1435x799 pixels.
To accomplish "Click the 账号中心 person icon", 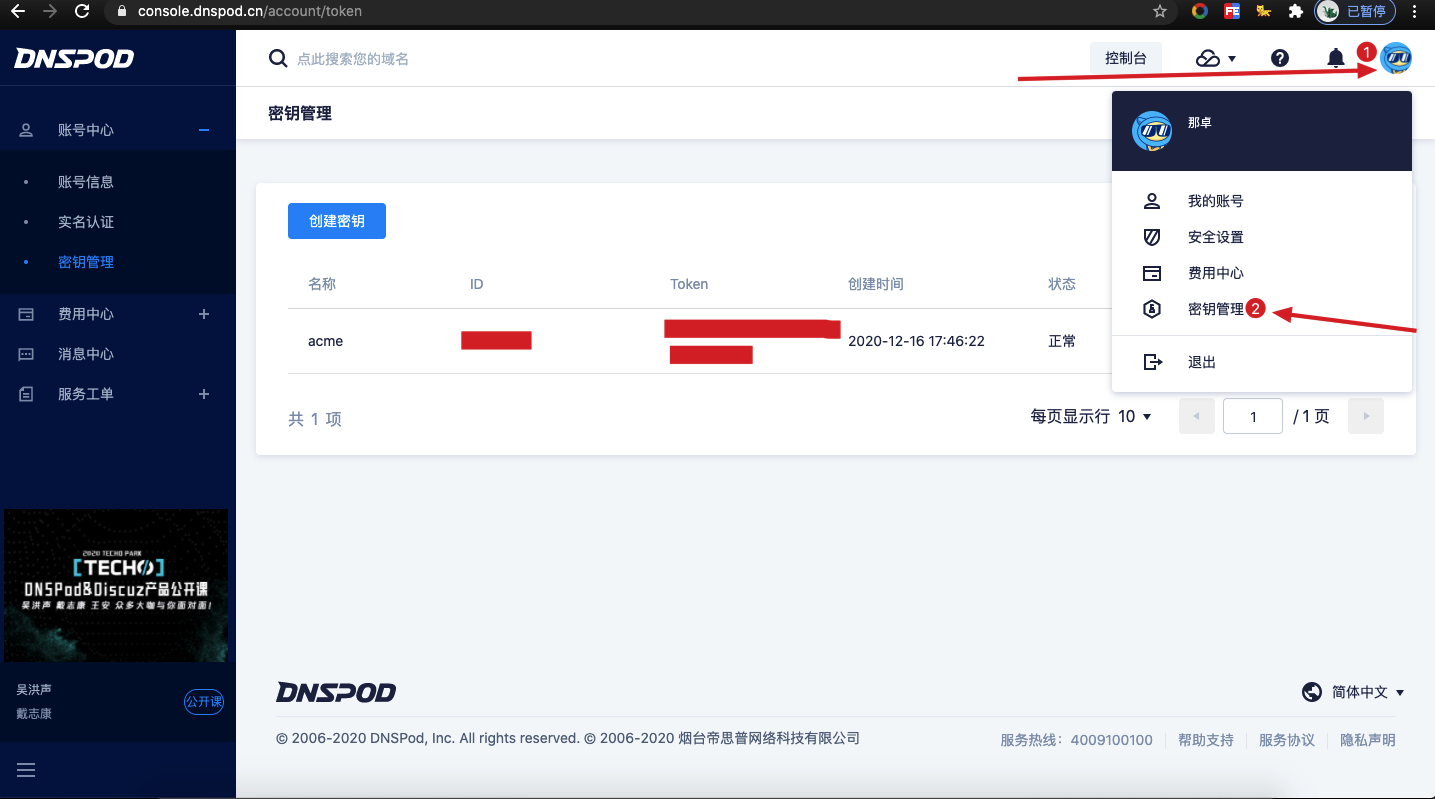I will coord(26,130).
